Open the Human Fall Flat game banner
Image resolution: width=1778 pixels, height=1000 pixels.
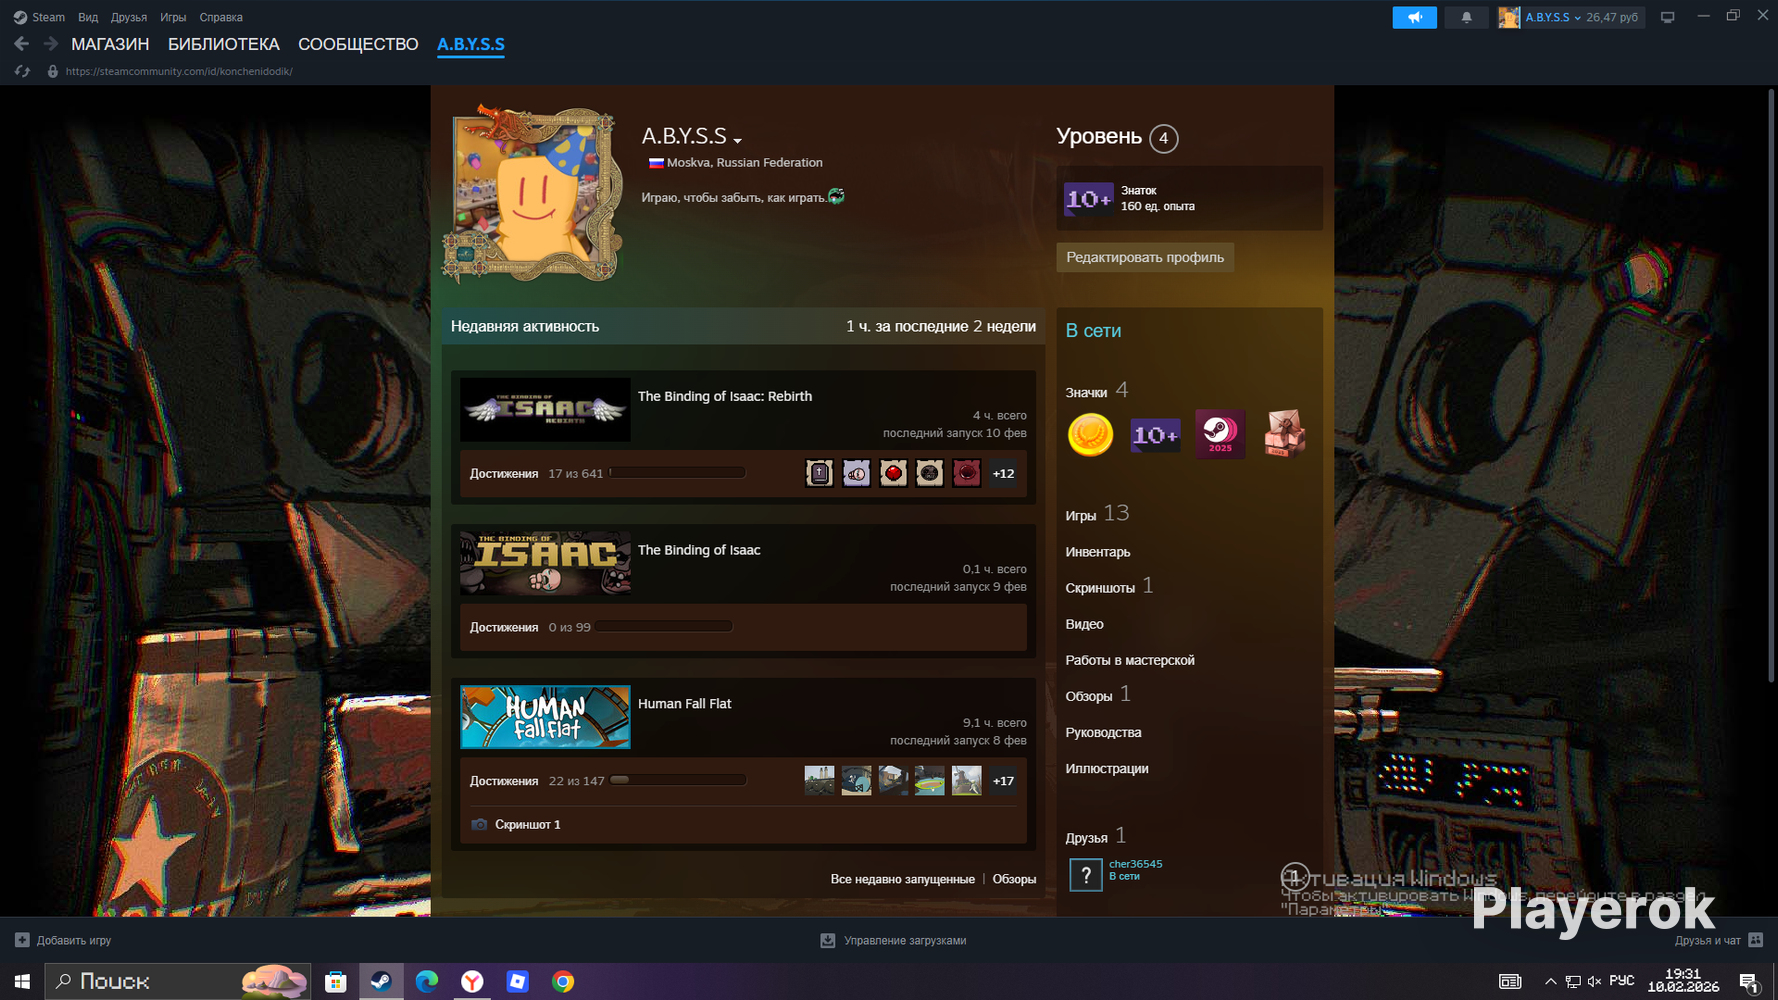point(545,717)
